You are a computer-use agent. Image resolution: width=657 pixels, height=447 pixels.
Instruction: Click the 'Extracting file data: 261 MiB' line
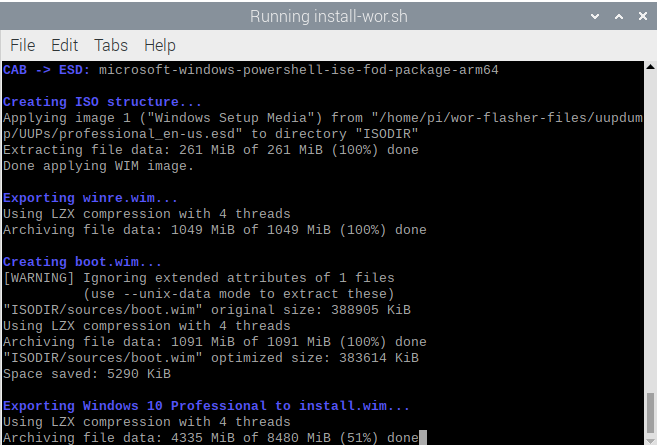210,150
